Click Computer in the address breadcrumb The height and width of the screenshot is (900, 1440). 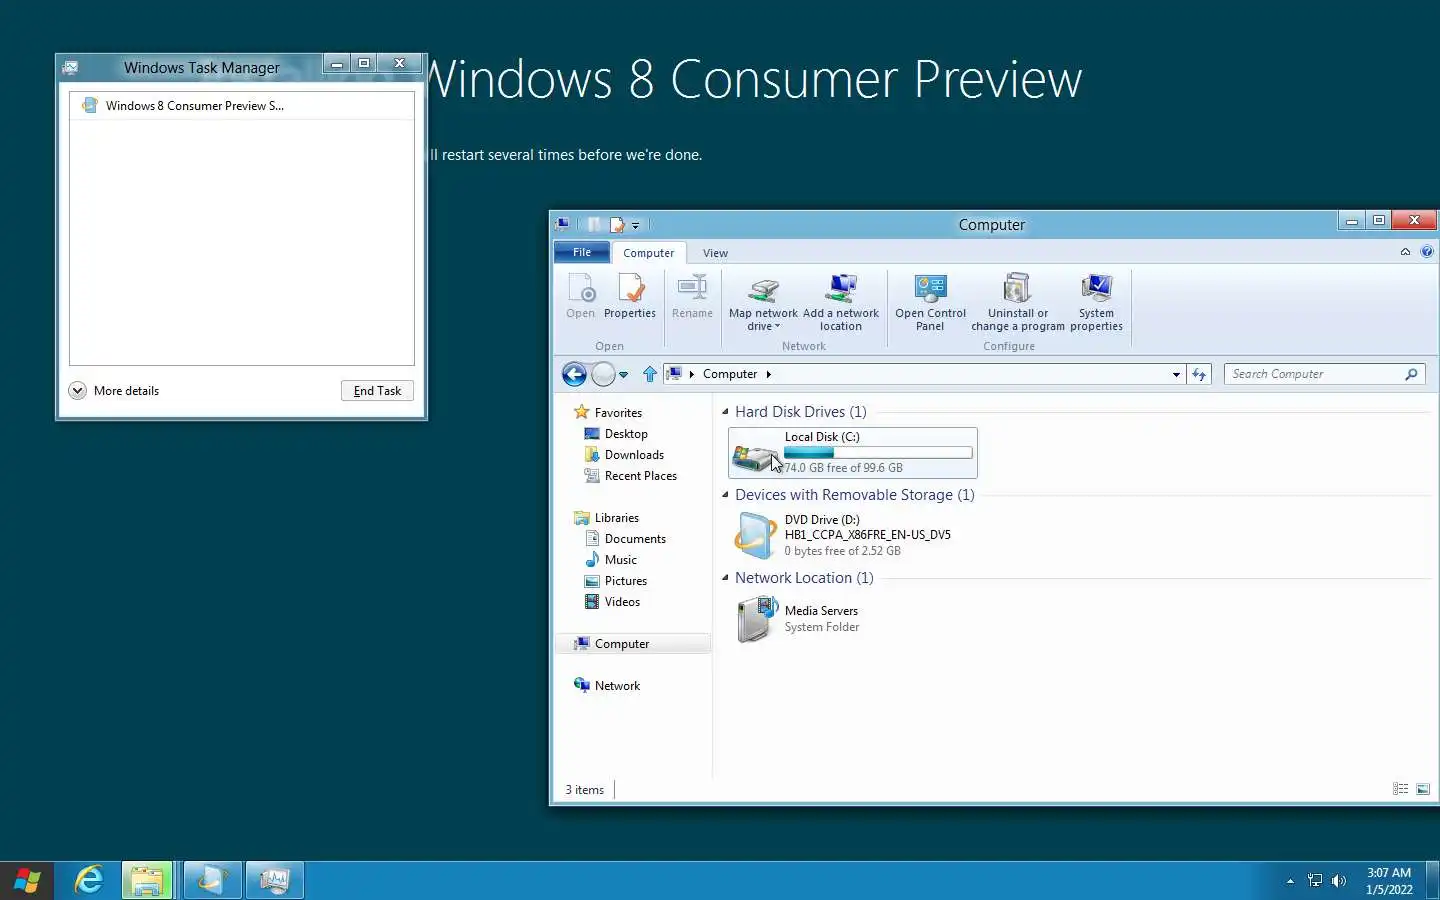[730, 374]
